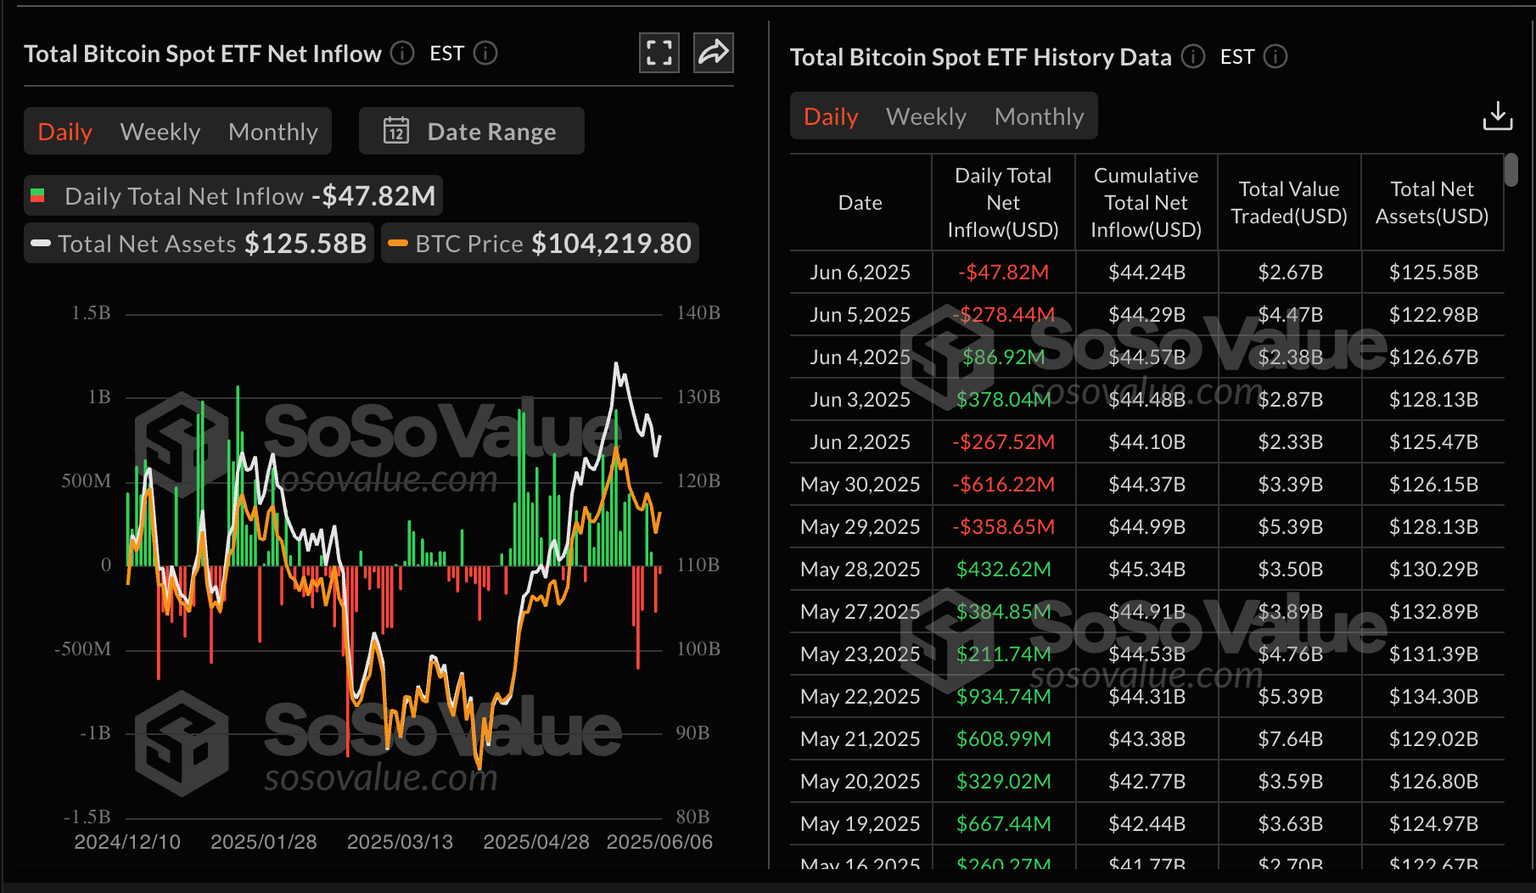This screenshot has height=893, width=1536.
Task: Click info icon after EST in chart panel
Action: (x=485, y=53)
